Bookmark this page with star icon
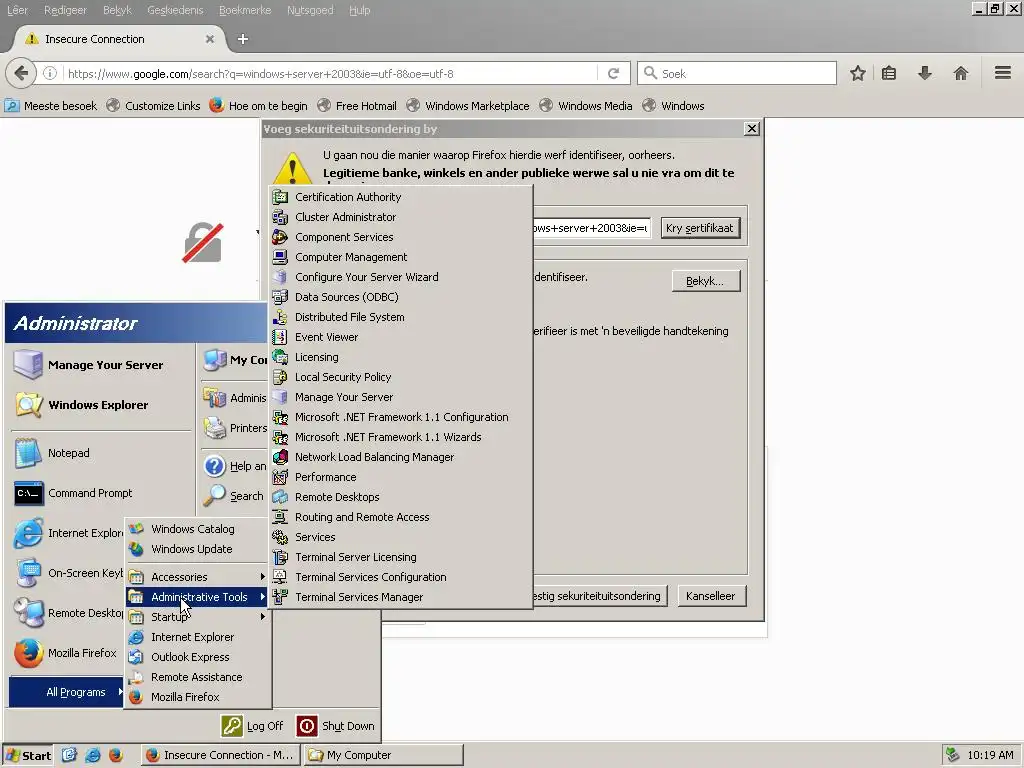The image size is (1024, 768). click(x=857, y=74)
